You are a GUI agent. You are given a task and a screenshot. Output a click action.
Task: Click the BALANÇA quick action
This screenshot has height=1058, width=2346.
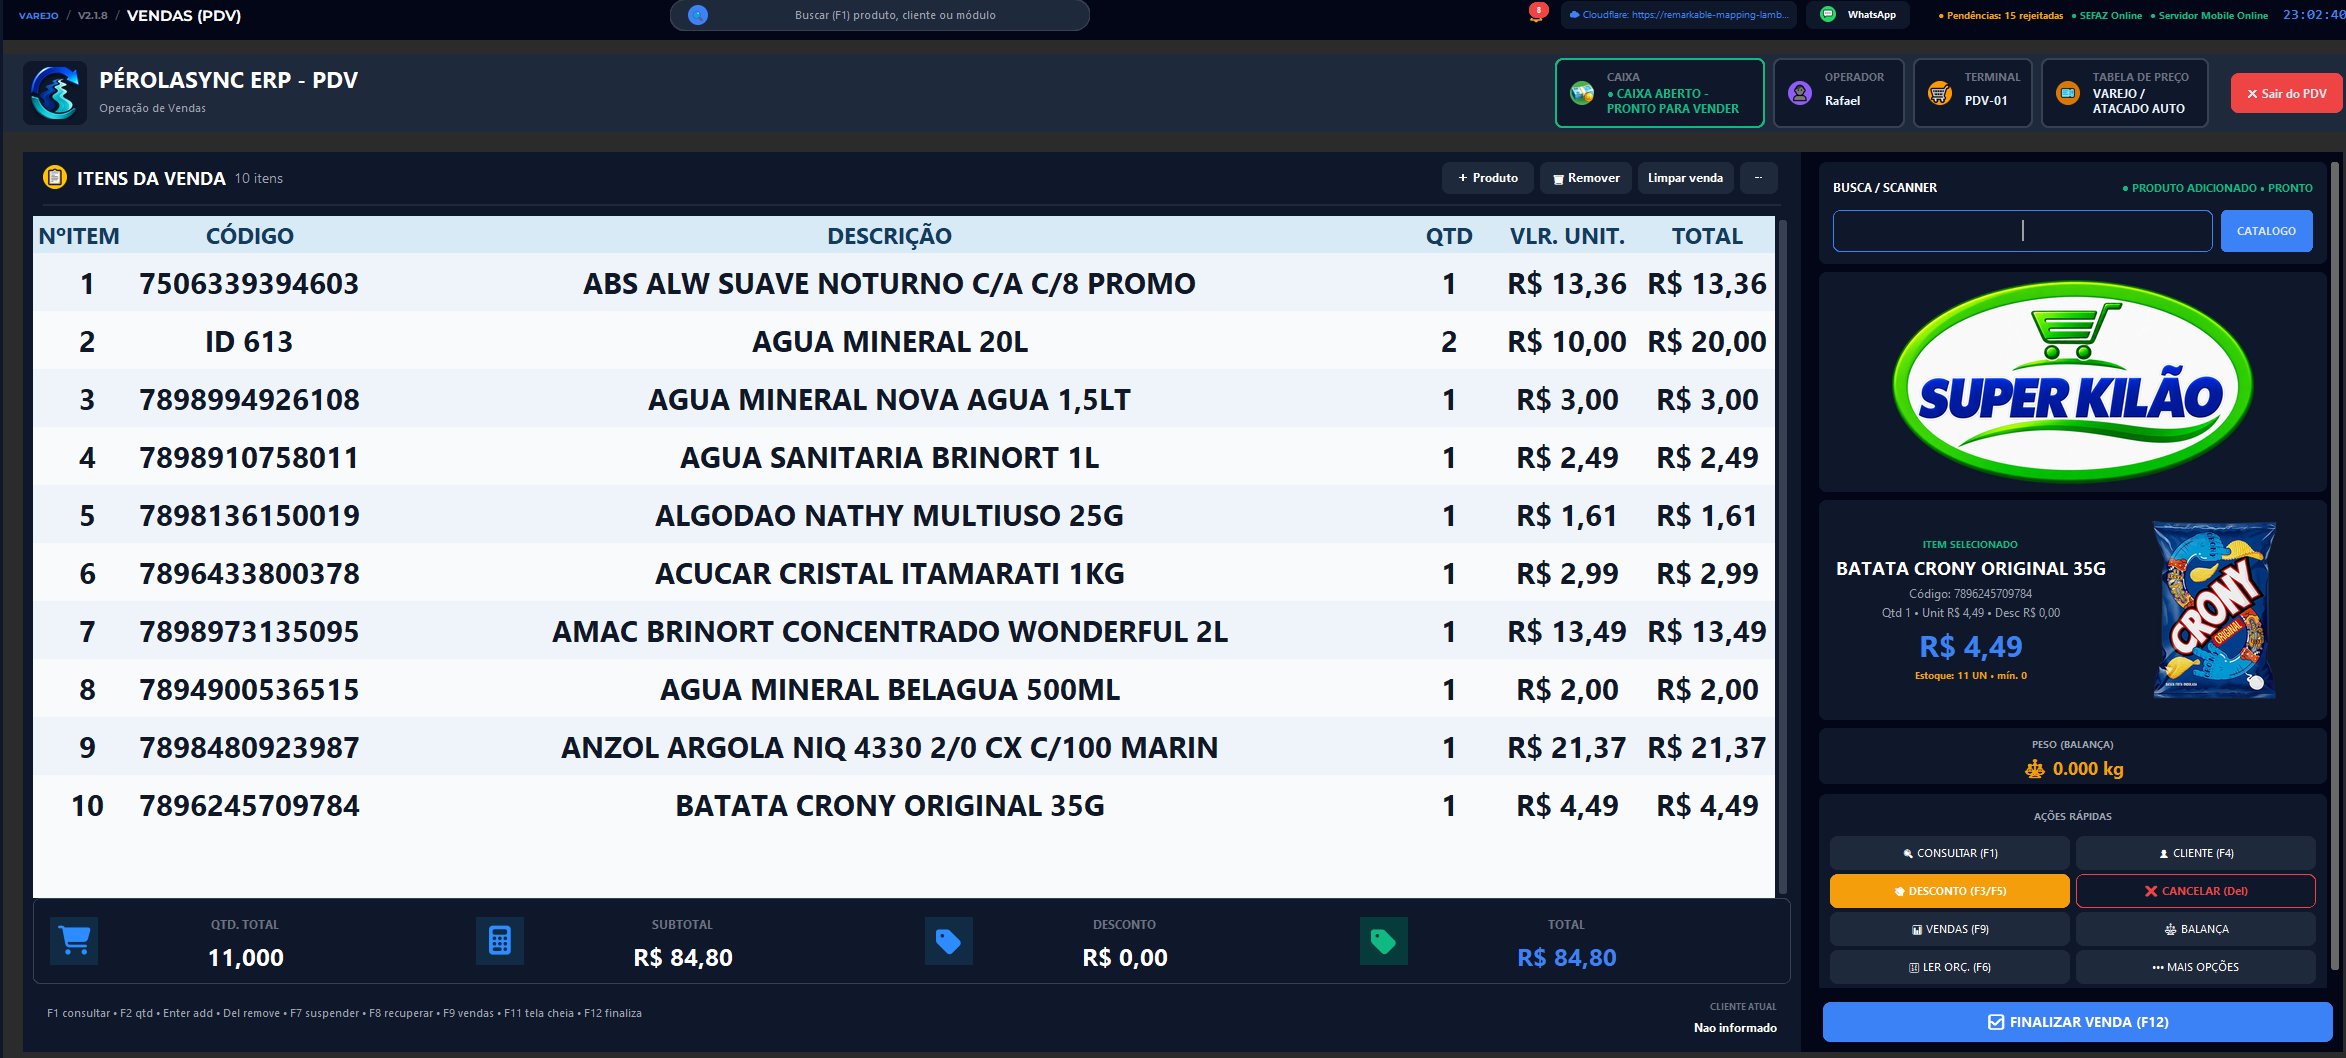(x=2195, y=929)
